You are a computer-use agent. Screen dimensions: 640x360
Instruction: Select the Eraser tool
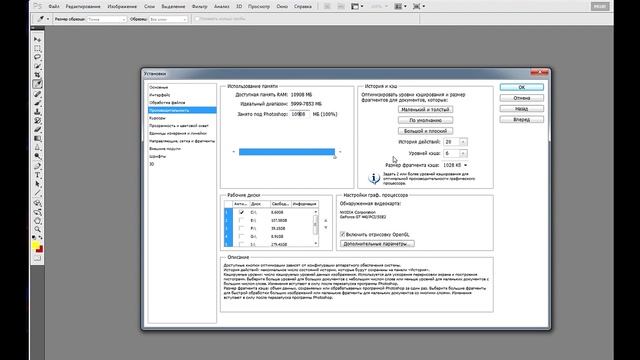click(37, 129)
